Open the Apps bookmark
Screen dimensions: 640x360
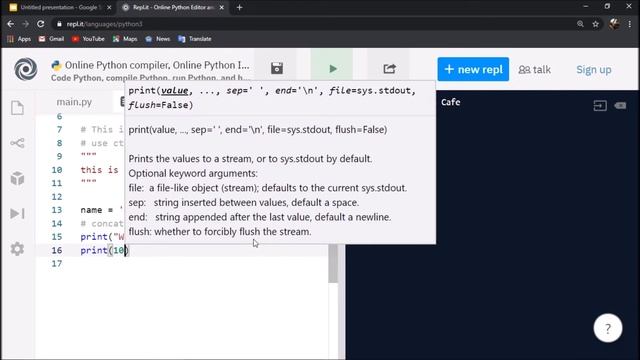[x=19, y=39]
